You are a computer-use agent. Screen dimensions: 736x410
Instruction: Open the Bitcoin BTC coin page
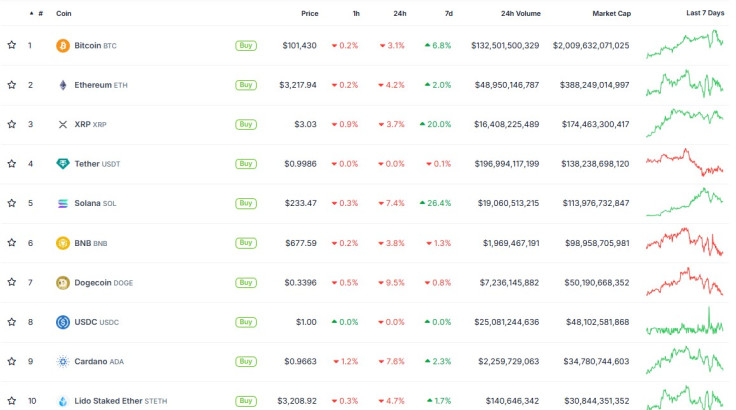pos(95,46)
